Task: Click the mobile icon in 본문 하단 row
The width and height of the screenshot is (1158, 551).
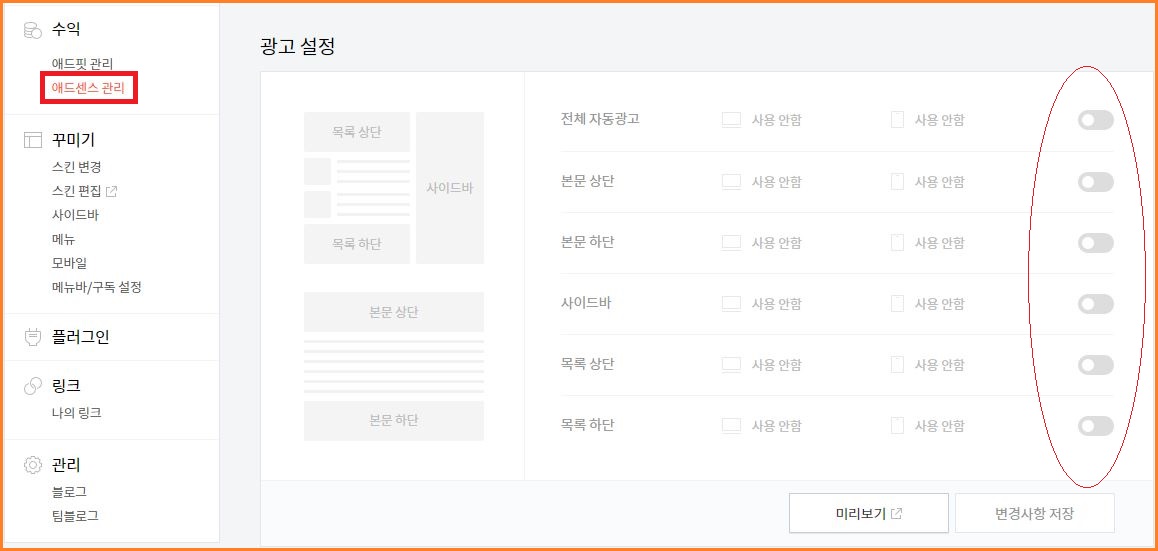Action: [x=897, y=242]
